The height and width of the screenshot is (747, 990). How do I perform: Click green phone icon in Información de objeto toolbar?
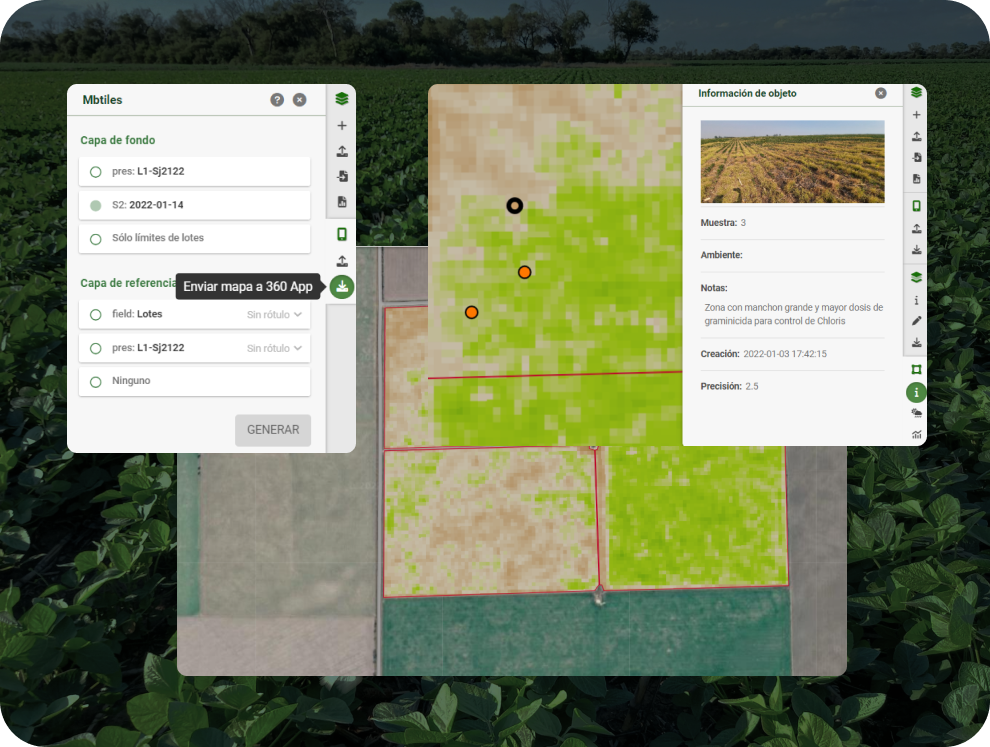pyautogui.click(x=916, y=206)
